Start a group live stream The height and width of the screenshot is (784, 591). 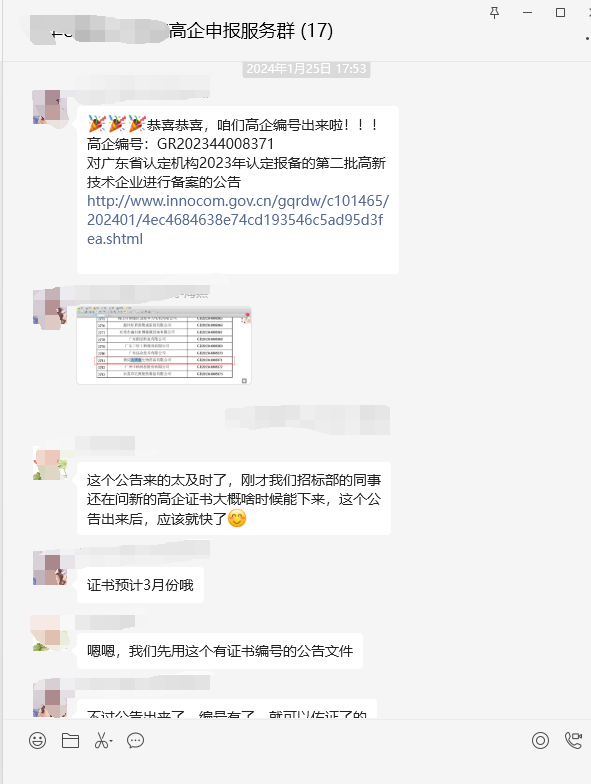tap(540, 740)
